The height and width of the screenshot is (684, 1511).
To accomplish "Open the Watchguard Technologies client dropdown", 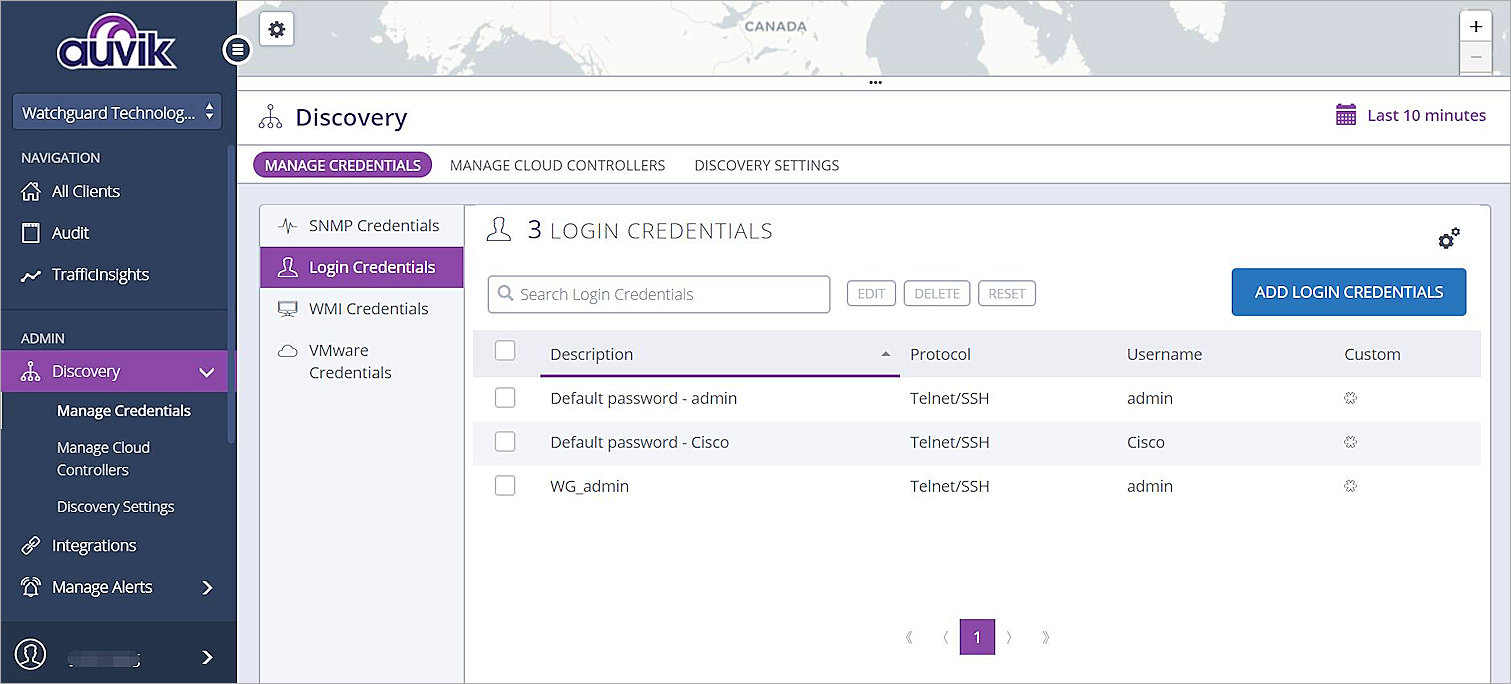I will click(x=117, y=113).
